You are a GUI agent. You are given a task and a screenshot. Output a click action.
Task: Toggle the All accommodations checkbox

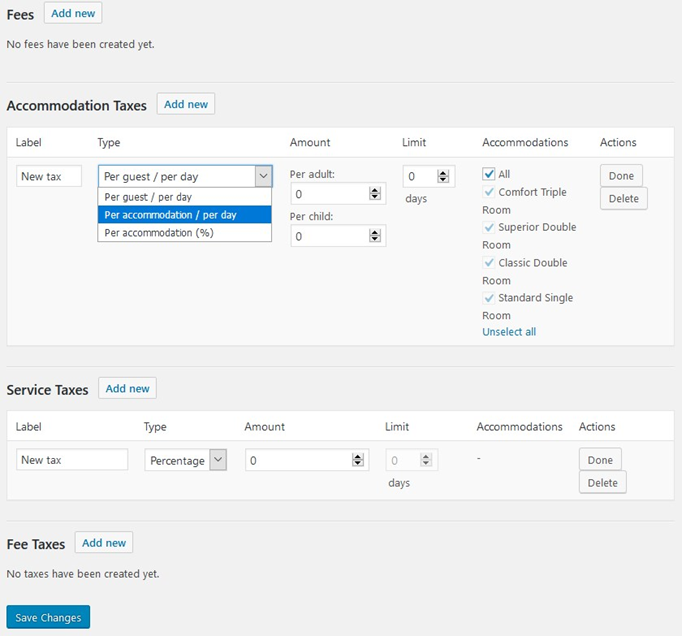[x=488, y=174]
